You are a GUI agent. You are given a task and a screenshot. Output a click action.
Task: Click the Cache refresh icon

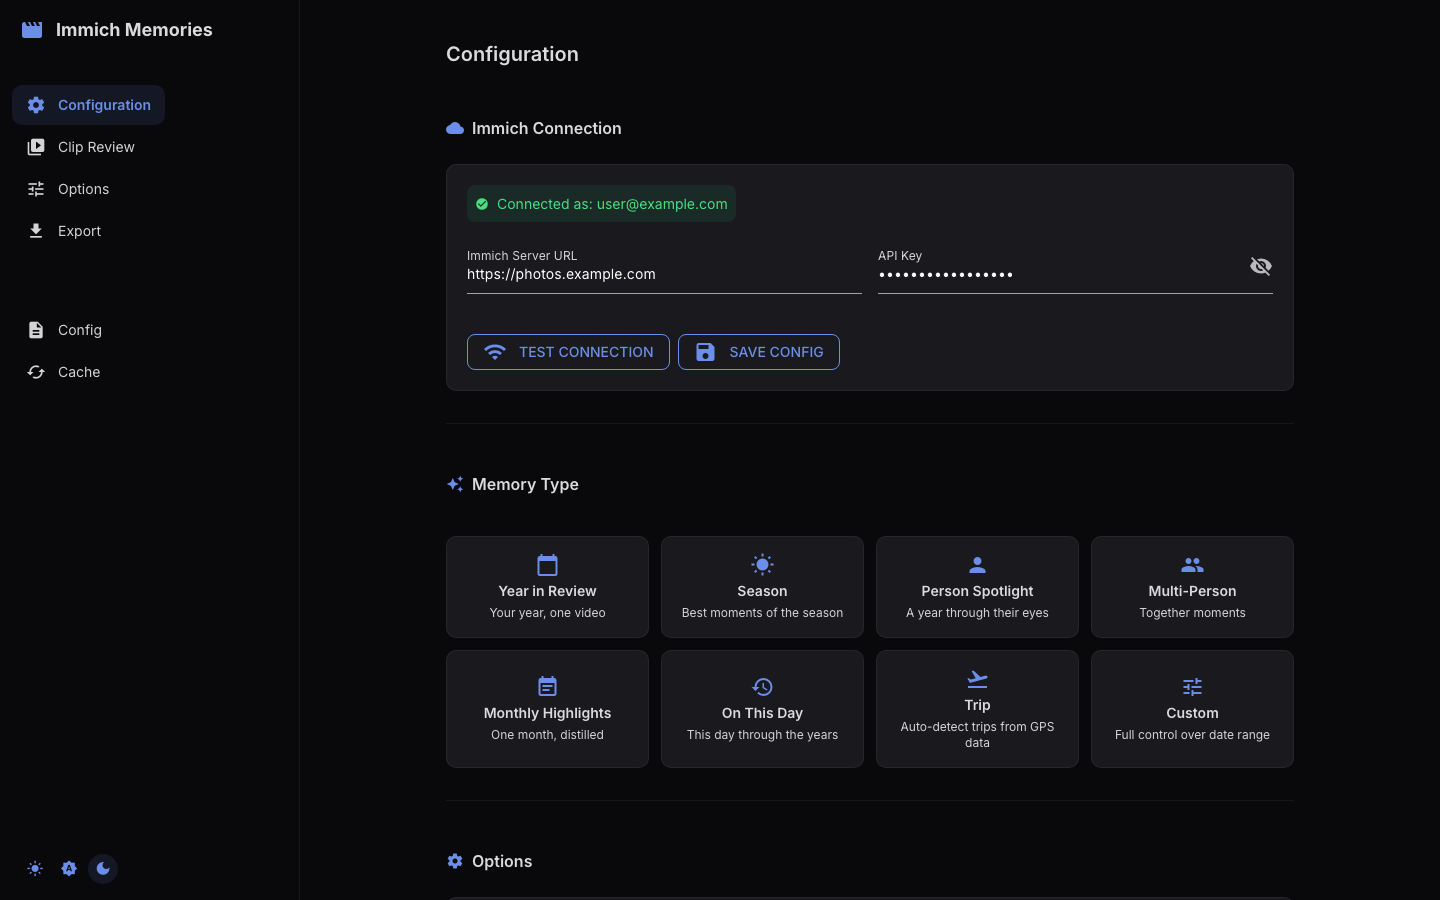pyautogui.click(x=36, y=372)
